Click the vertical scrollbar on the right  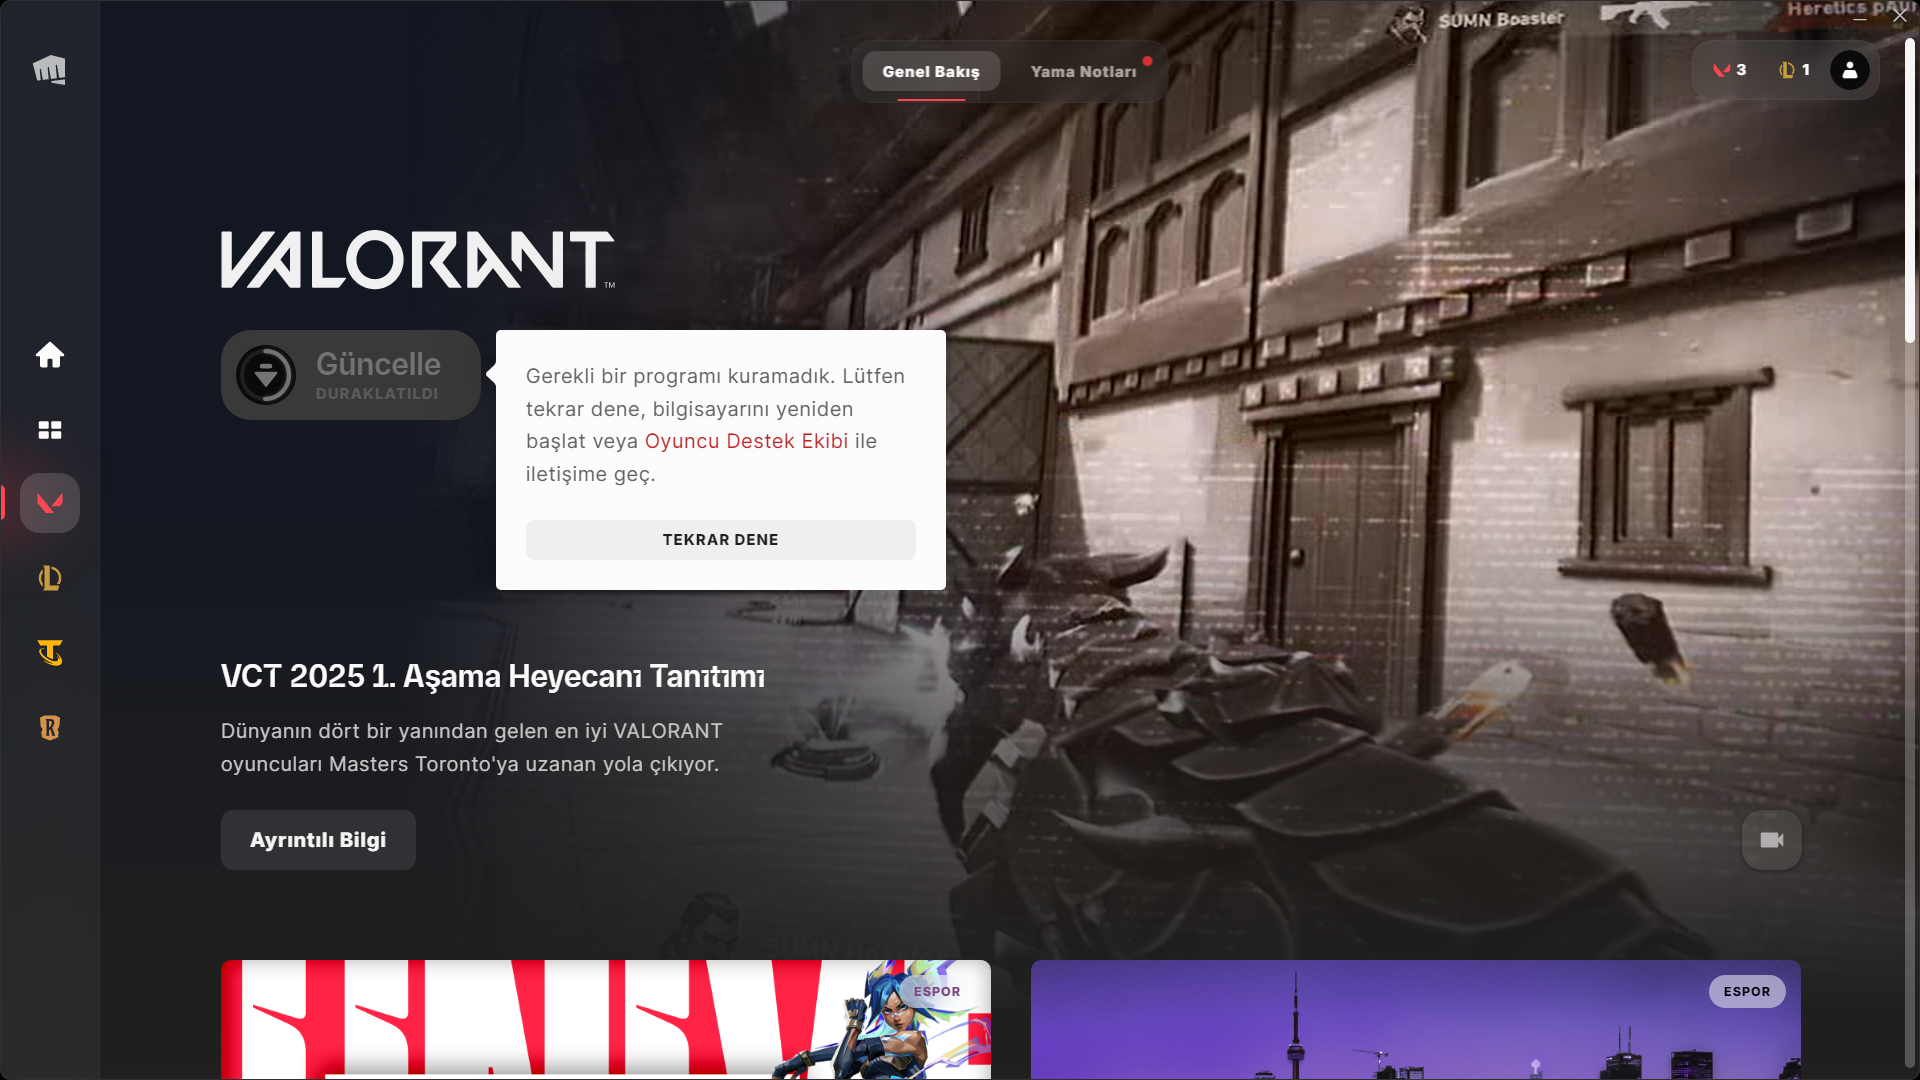click(x=1910, y=190)
